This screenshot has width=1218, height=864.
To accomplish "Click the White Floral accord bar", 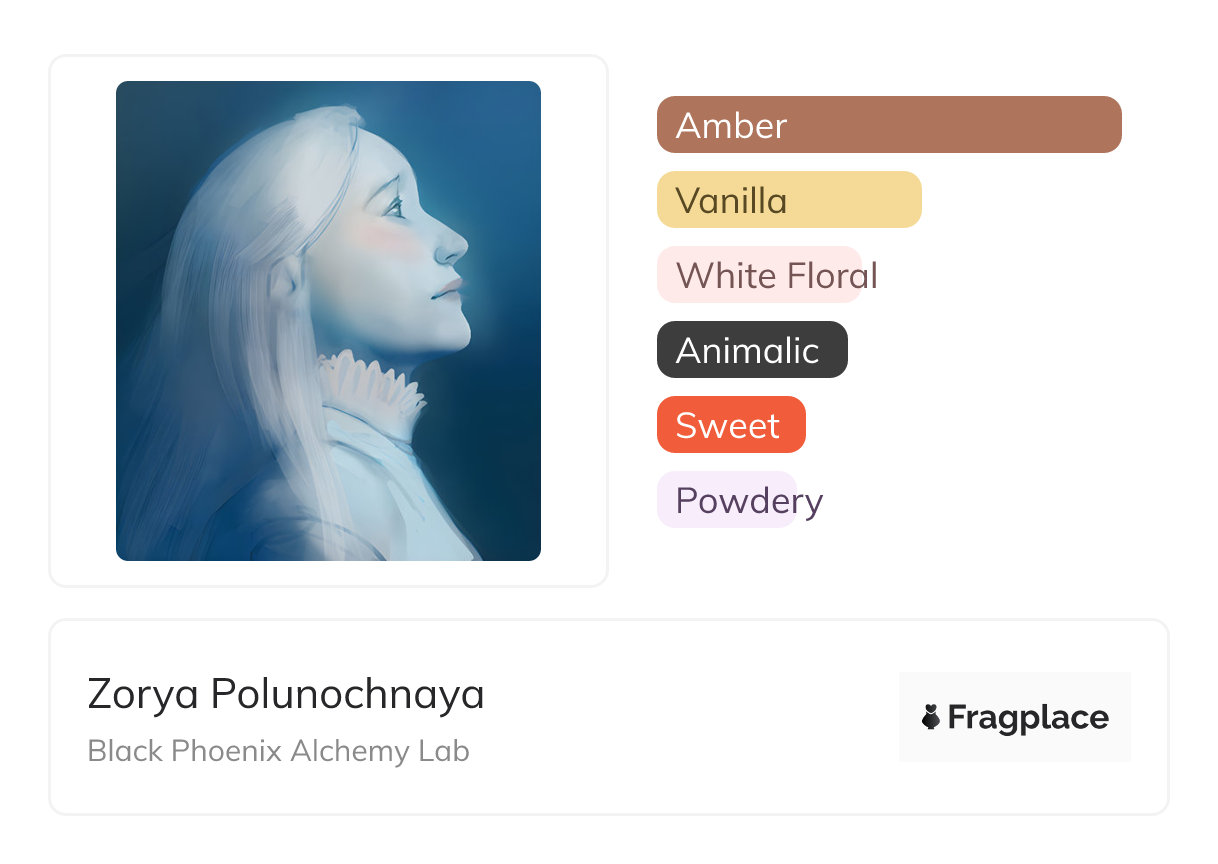I will [760, 275].
